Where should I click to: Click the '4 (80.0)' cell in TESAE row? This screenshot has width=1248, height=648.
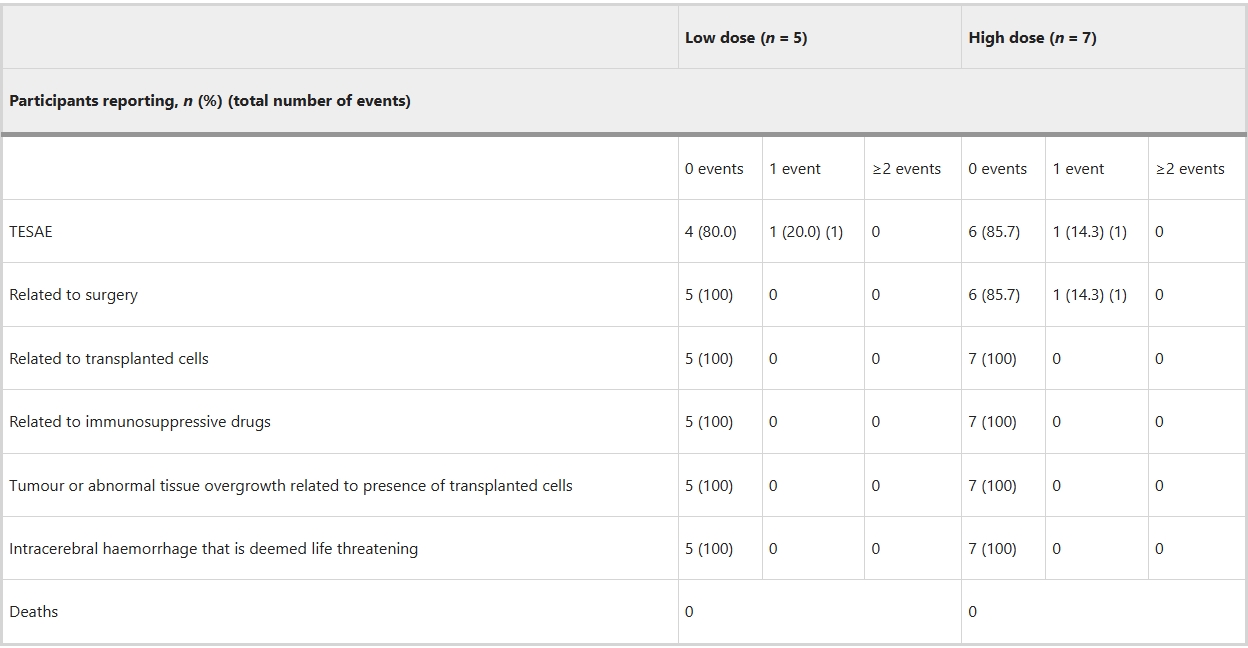point(710,232)
